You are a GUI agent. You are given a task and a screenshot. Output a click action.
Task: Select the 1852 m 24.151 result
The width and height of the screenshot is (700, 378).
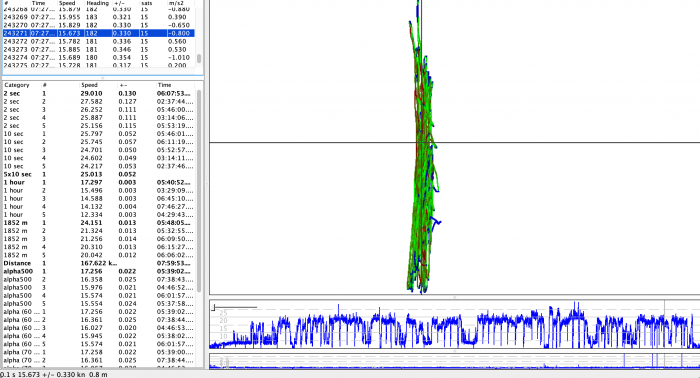tap(99, 222)
